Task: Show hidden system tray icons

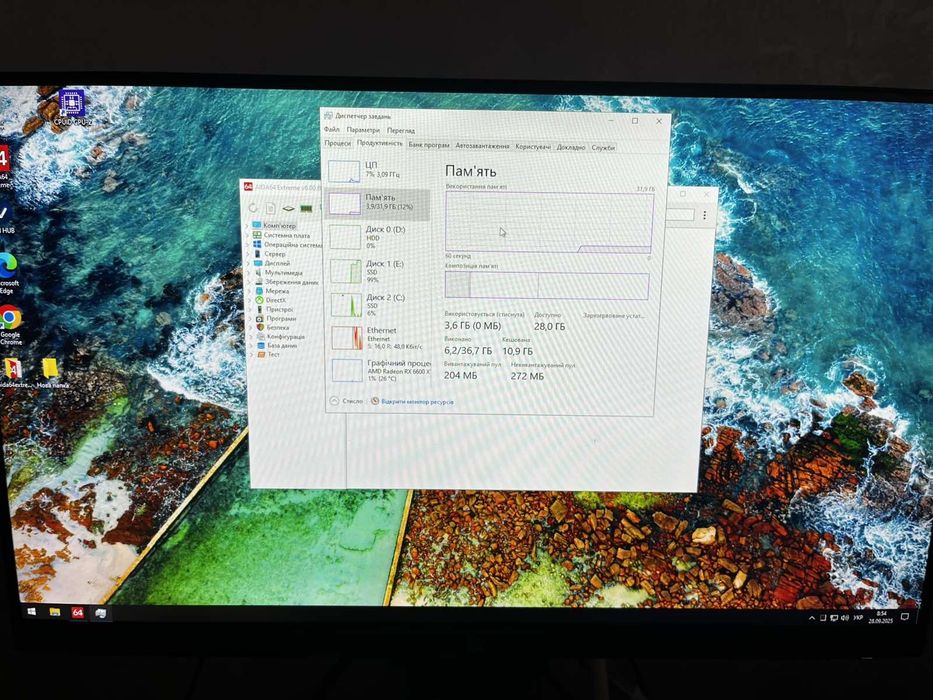Action: [x=812, y=618]
